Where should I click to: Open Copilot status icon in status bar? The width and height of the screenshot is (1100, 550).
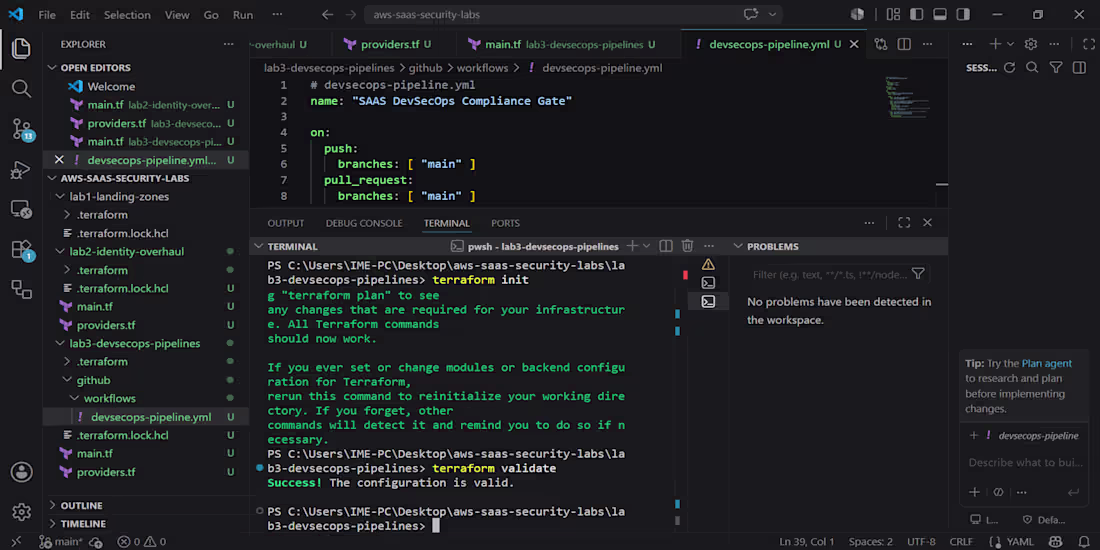click(1055, 542)
